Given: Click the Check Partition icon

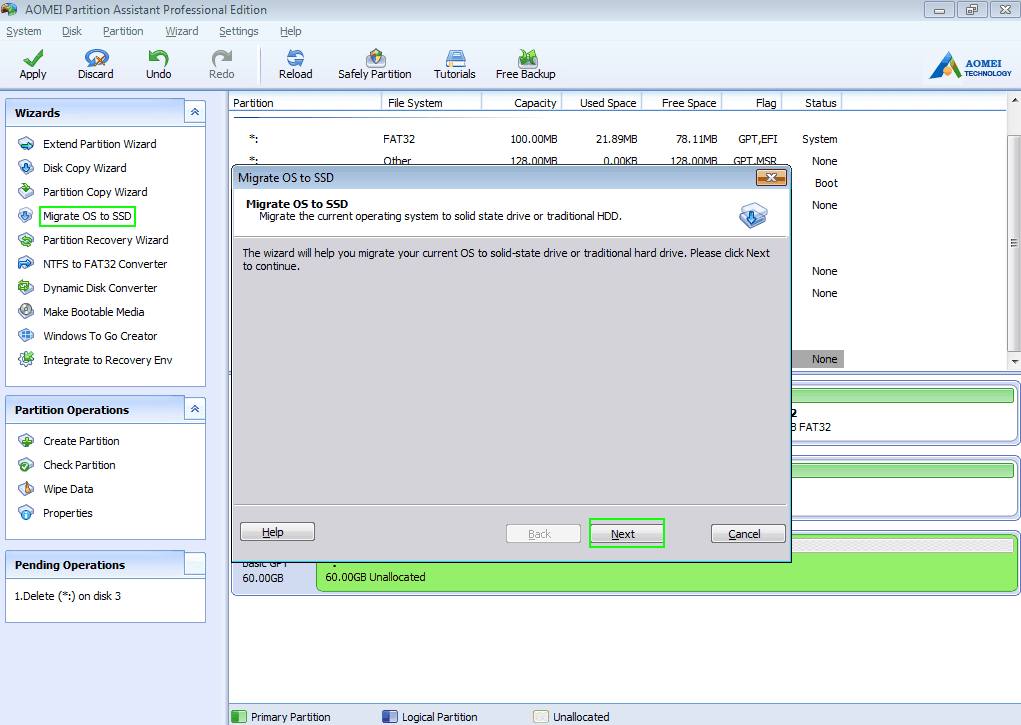Looking at the screenshot, I should [26, 465].
